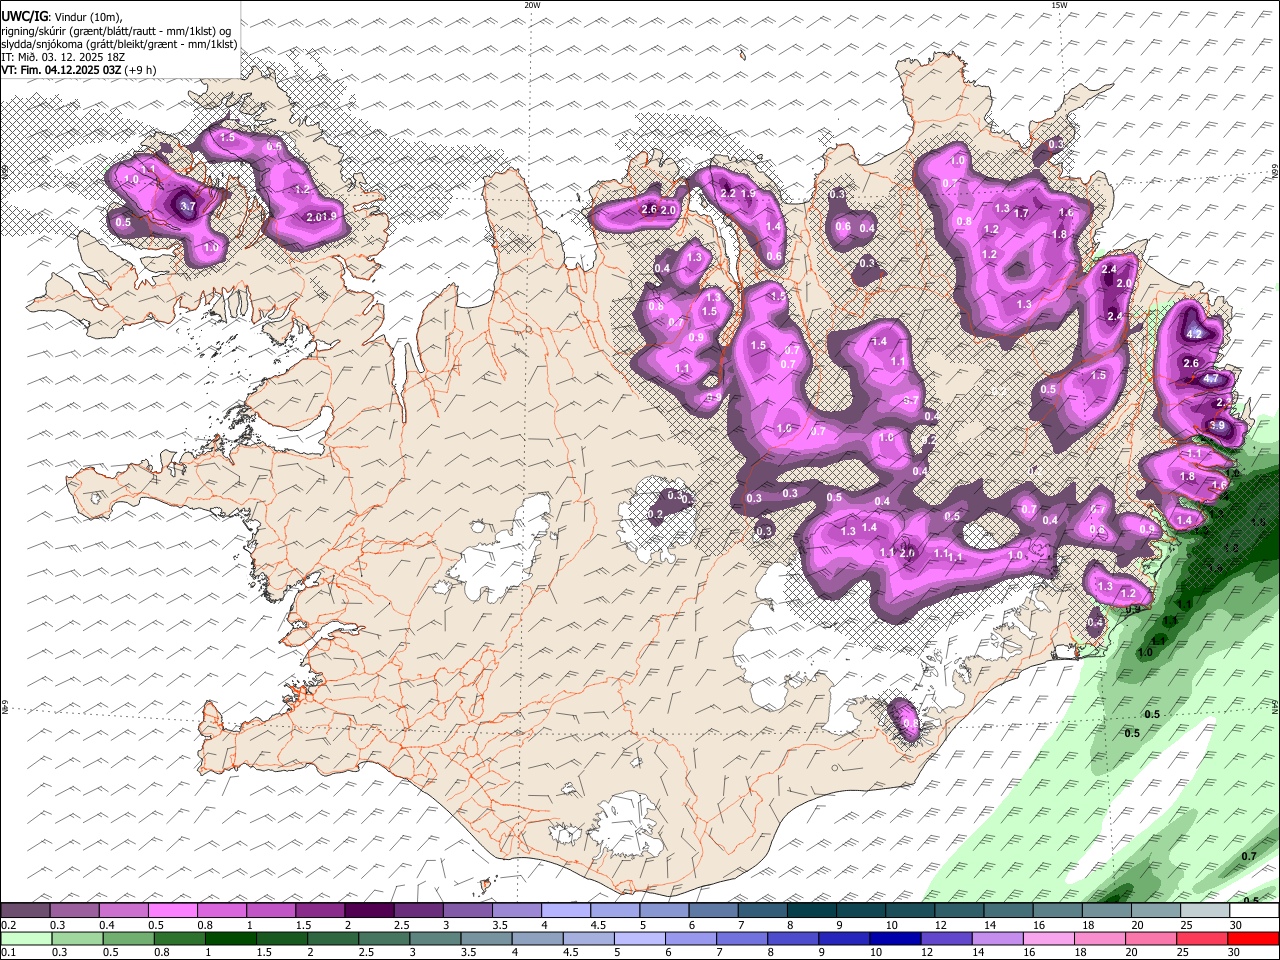This screenshot has width=1280, height=960.
Task: Select the 8–9 blue swatch in the bottom legend row
Action: [793, 939]
